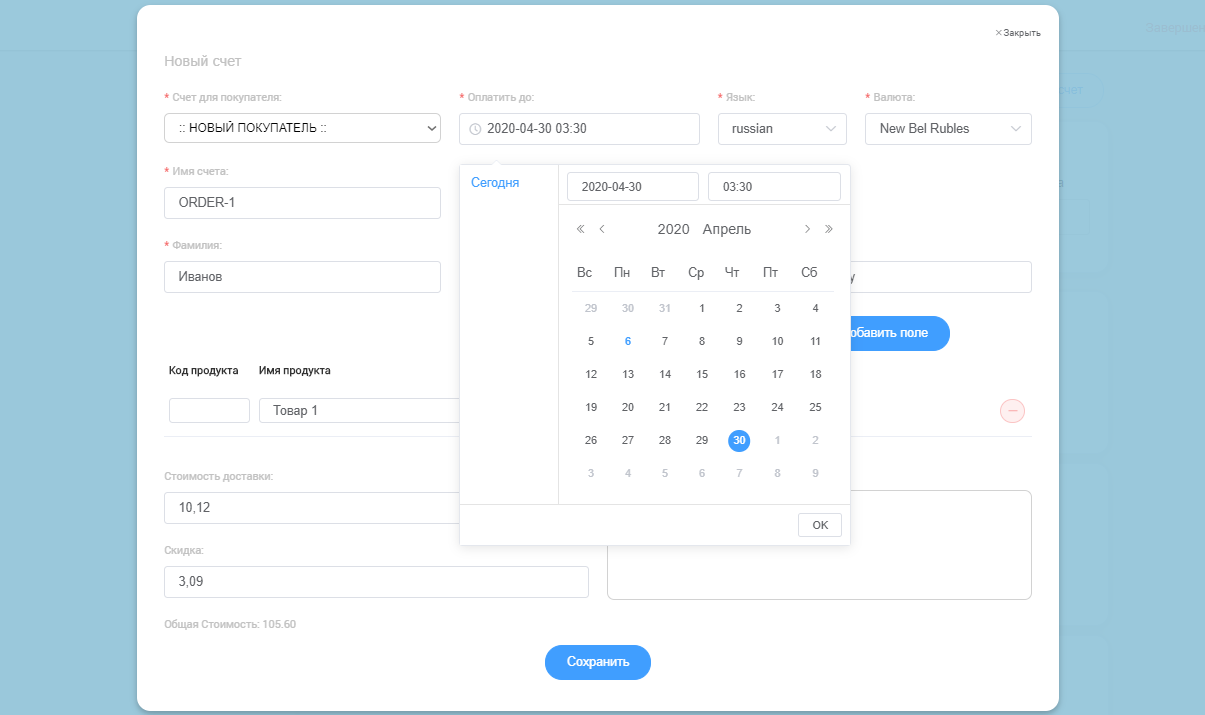Close the new invoice dialog

click(x=1017, y=33)
